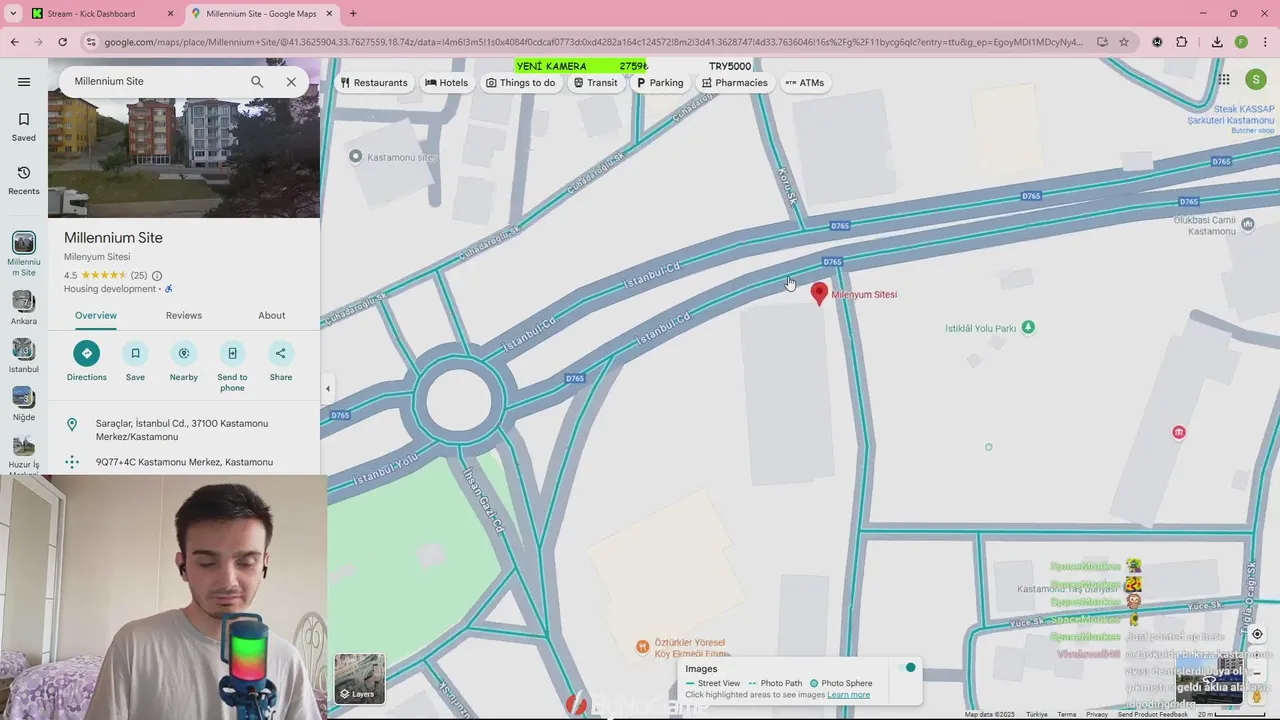Filter by Parking chip
Screen dimensions: 1280x720
coord(660,83)
